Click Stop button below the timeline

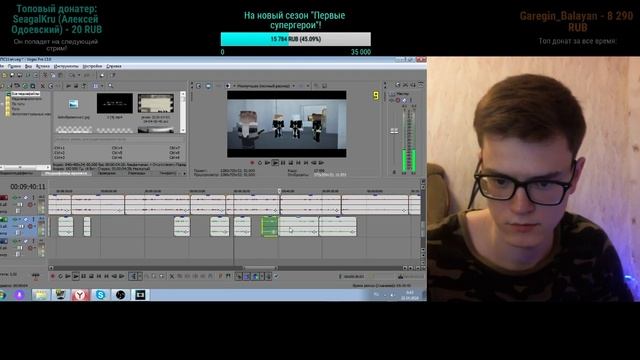[x=91, y=276]
